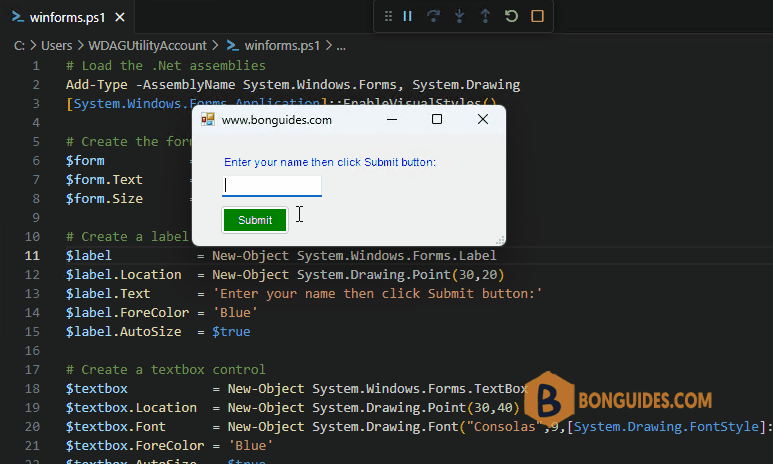773x464 pixels.
Task: Click the blue instruction label in the form
Action: (330, 162)
